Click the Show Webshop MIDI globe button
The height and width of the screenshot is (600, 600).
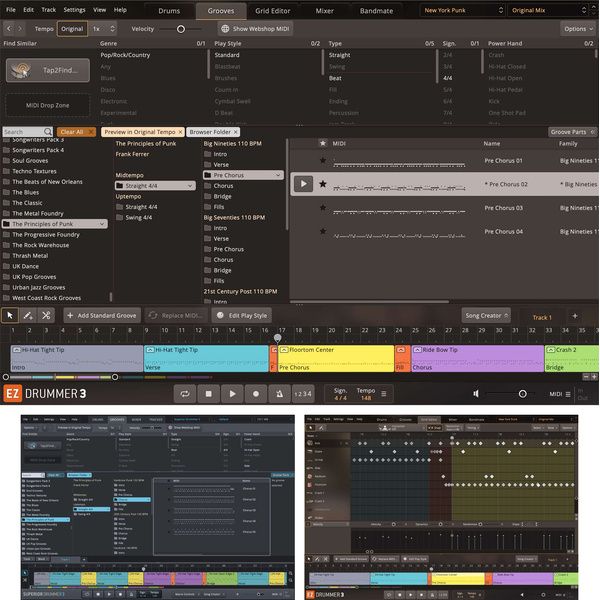(x=255, y=29)
